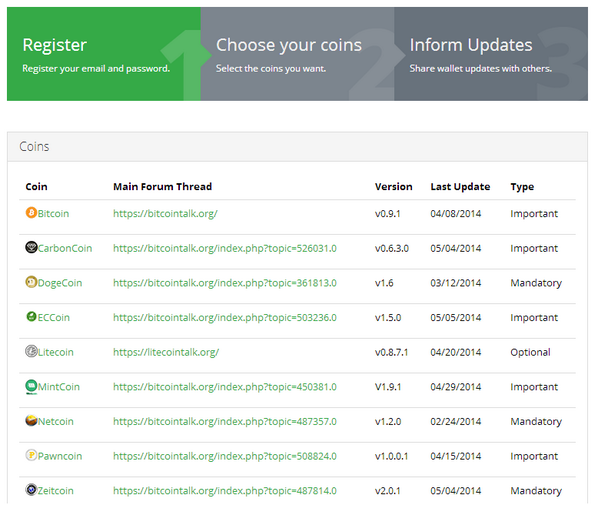Image resolution: width=598 pixels, height=505 pixels.
Task: Click the Zeitcoin logo icon
Action: coord(31,489)
